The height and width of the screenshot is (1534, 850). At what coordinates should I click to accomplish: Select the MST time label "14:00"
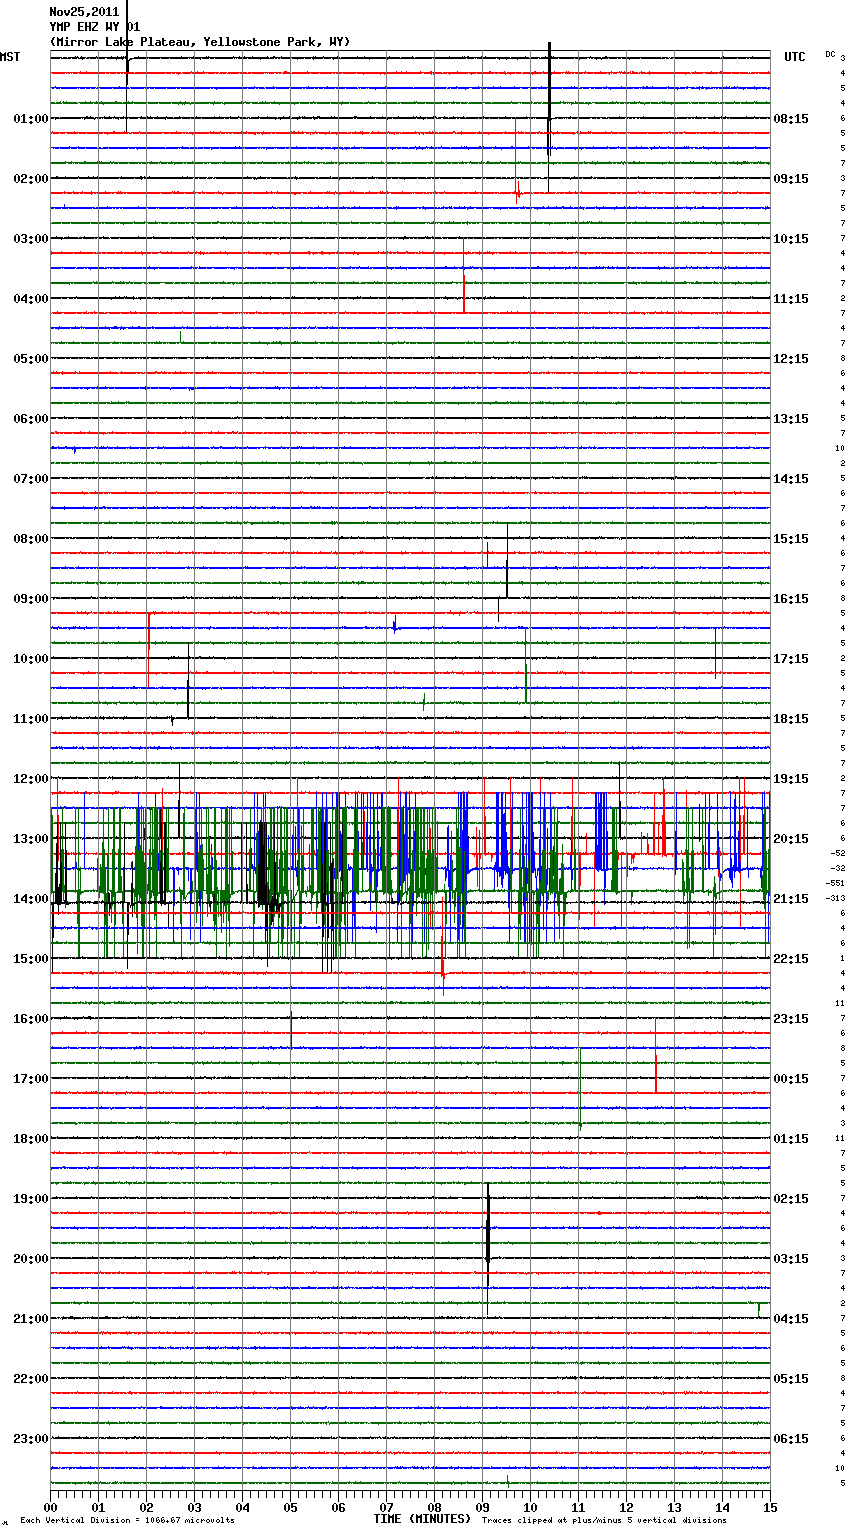[x=31, y=899]
